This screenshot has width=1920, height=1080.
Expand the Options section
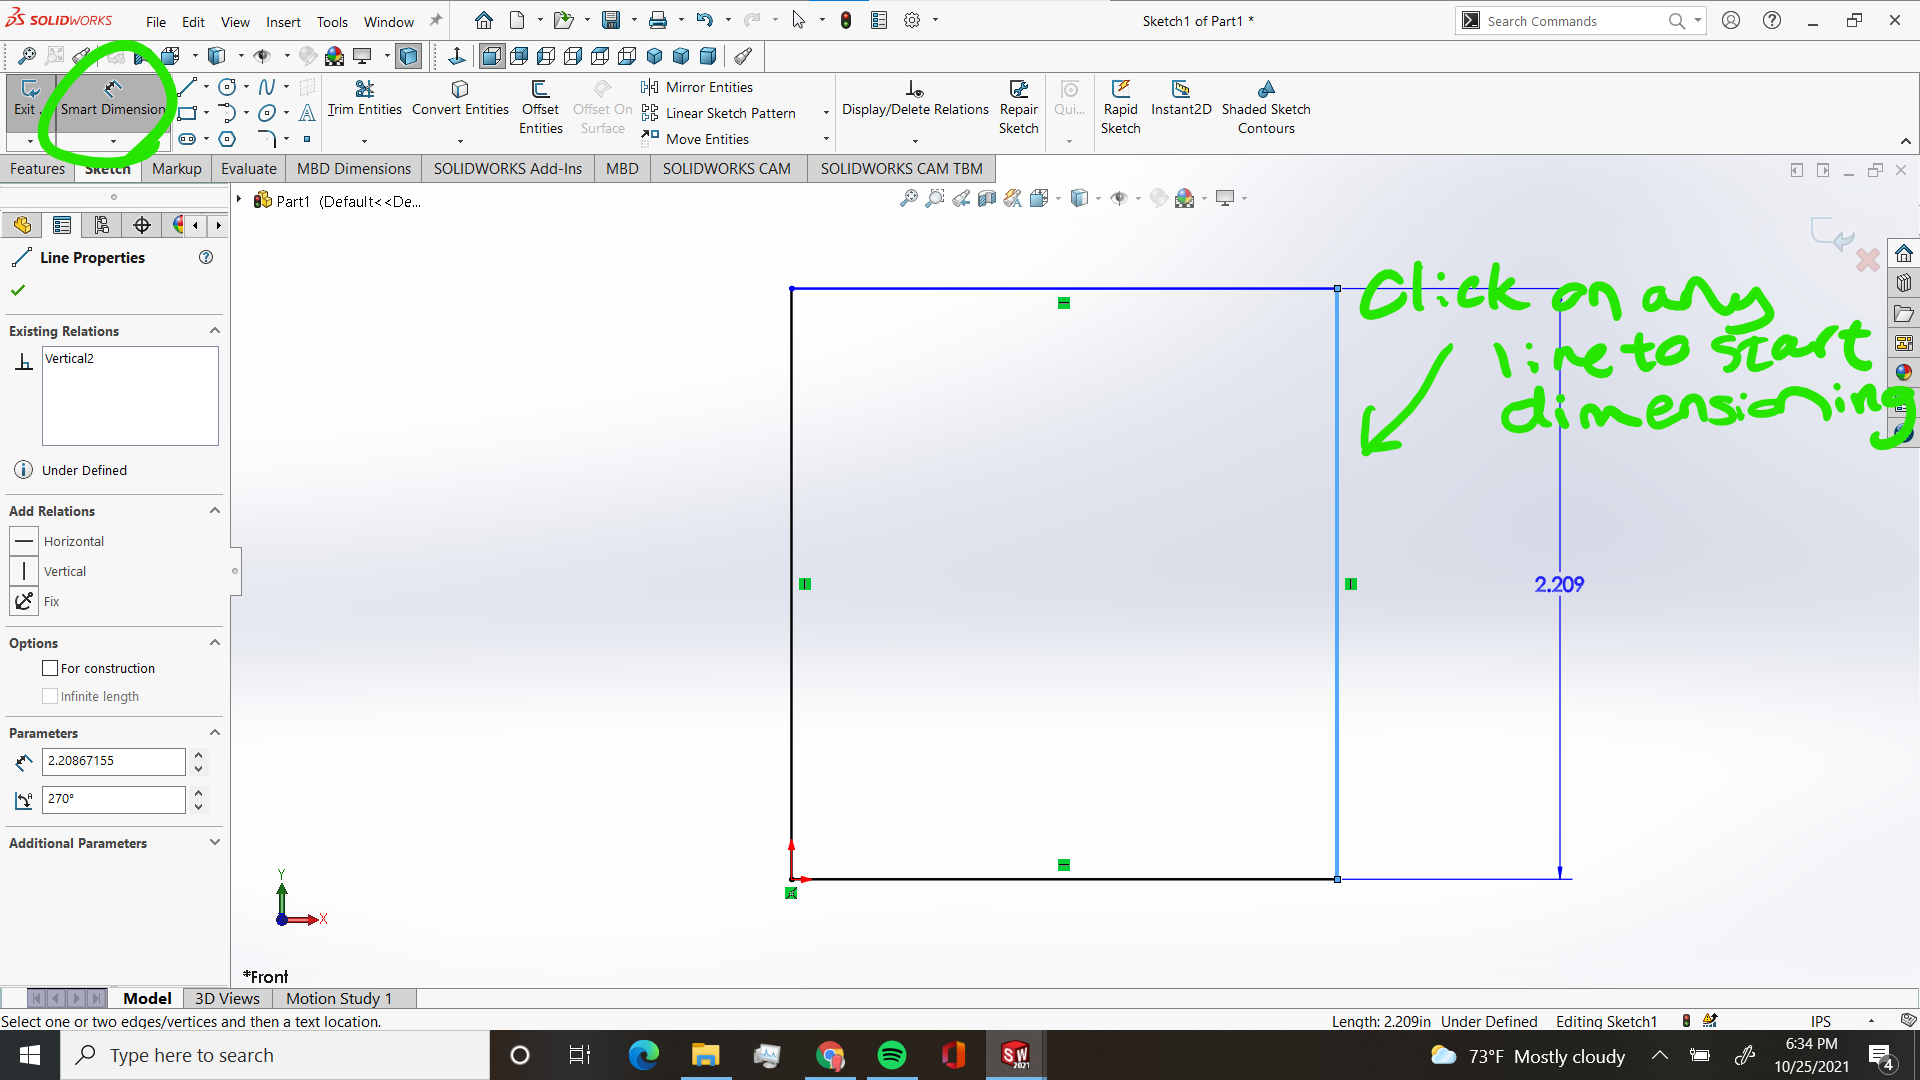(x=214, y=642)
